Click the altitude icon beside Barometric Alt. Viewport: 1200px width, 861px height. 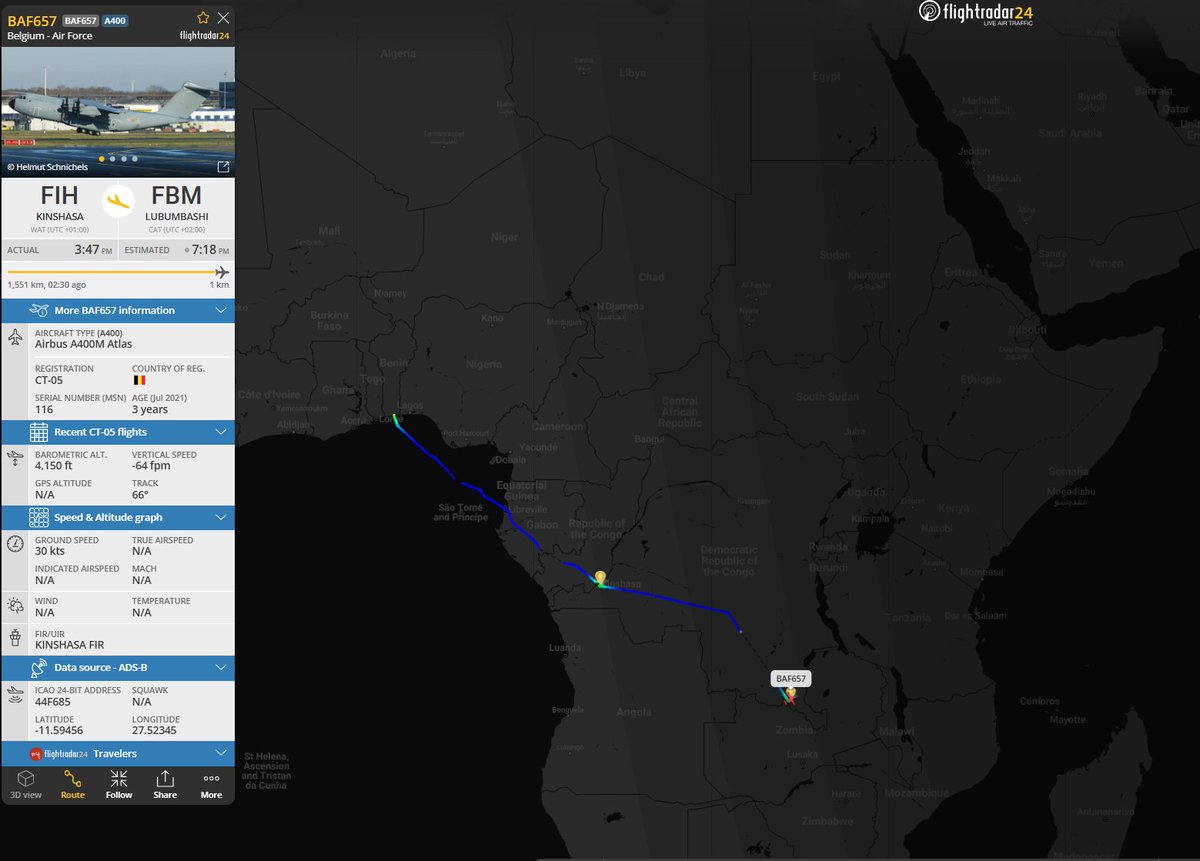coord(15,459)
